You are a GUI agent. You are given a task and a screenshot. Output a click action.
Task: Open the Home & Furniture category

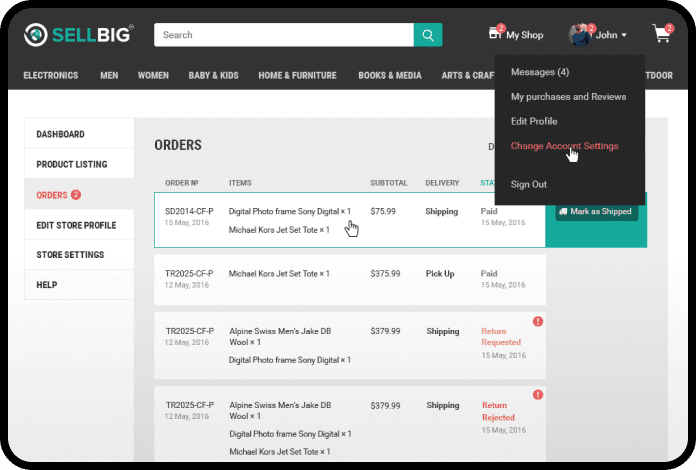click(x=297, y=75)
